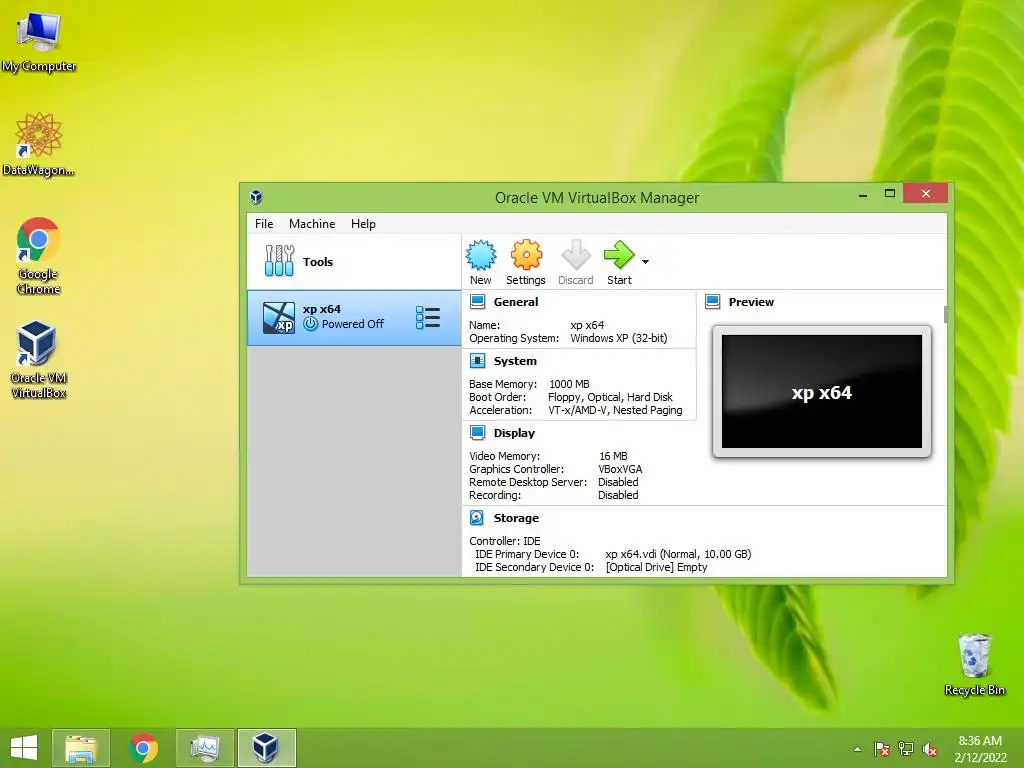Click the 'Windows XP (32-bit)' value
Viewport: 1024px width, 768px height.
click(618, 338)
